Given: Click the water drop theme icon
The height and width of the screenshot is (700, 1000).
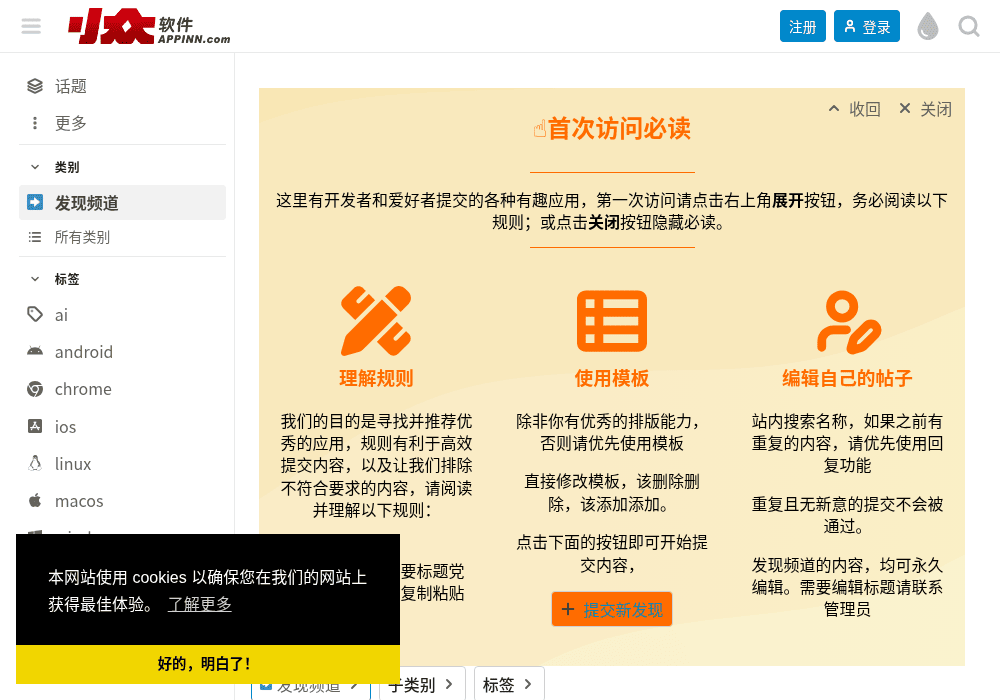Looking at the screenshot, I should tap(928, 26).
